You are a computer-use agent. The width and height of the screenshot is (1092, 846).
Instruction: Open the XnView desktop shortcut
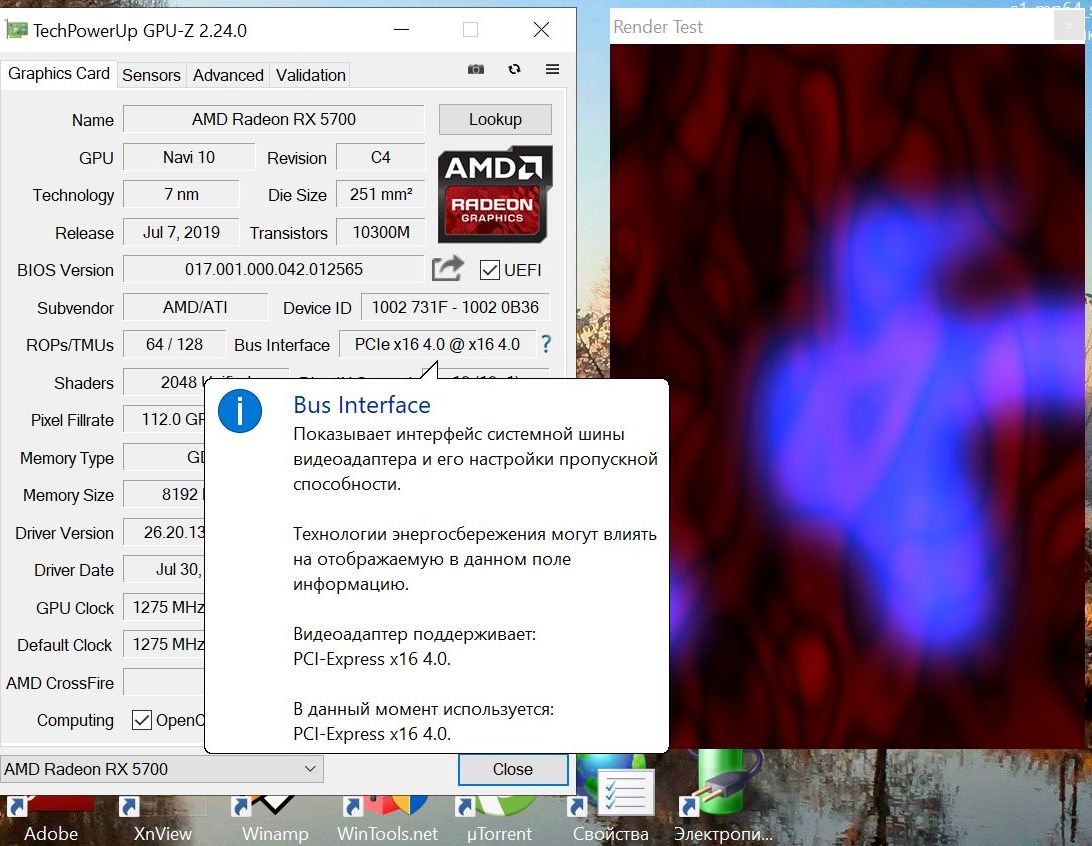tap(162, 822)
